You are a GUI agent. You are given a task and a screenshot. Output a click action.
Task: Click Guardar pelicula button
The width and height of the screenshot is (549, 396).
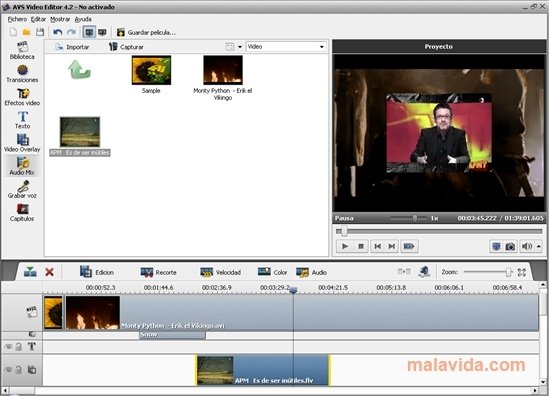(146, 32)
